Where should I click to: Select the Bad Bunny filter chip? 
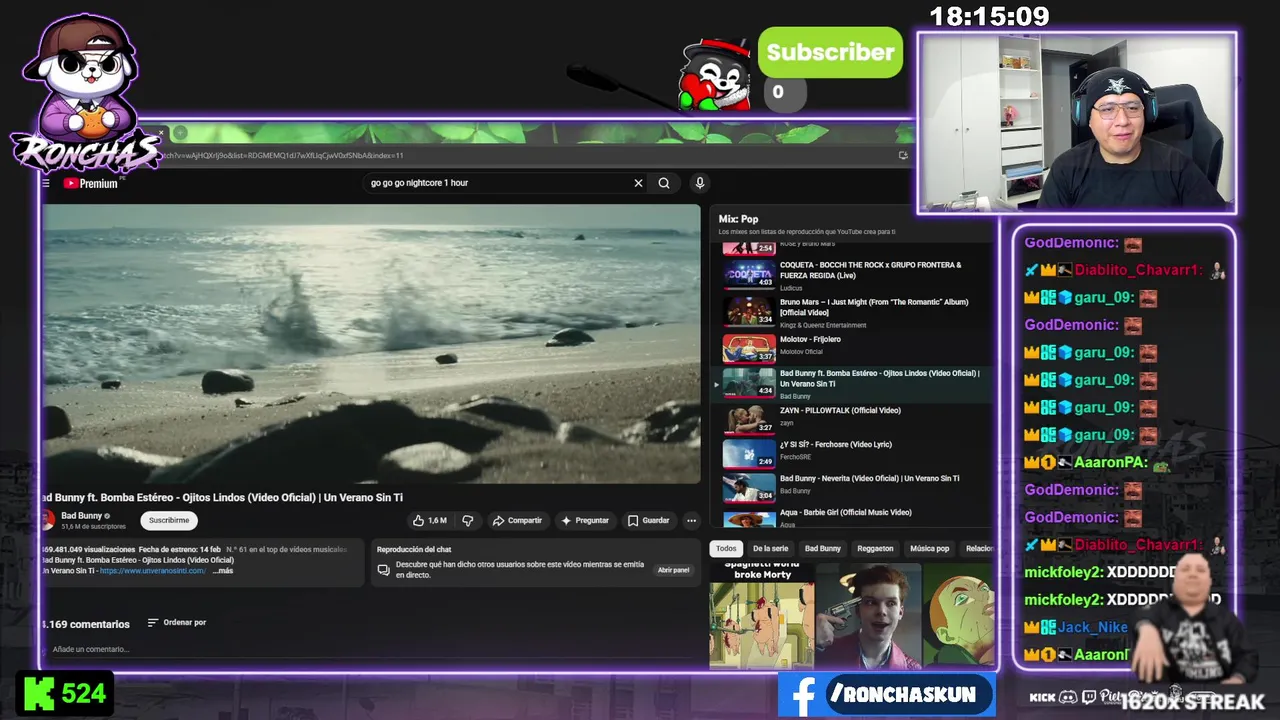[x=823, y=548]
